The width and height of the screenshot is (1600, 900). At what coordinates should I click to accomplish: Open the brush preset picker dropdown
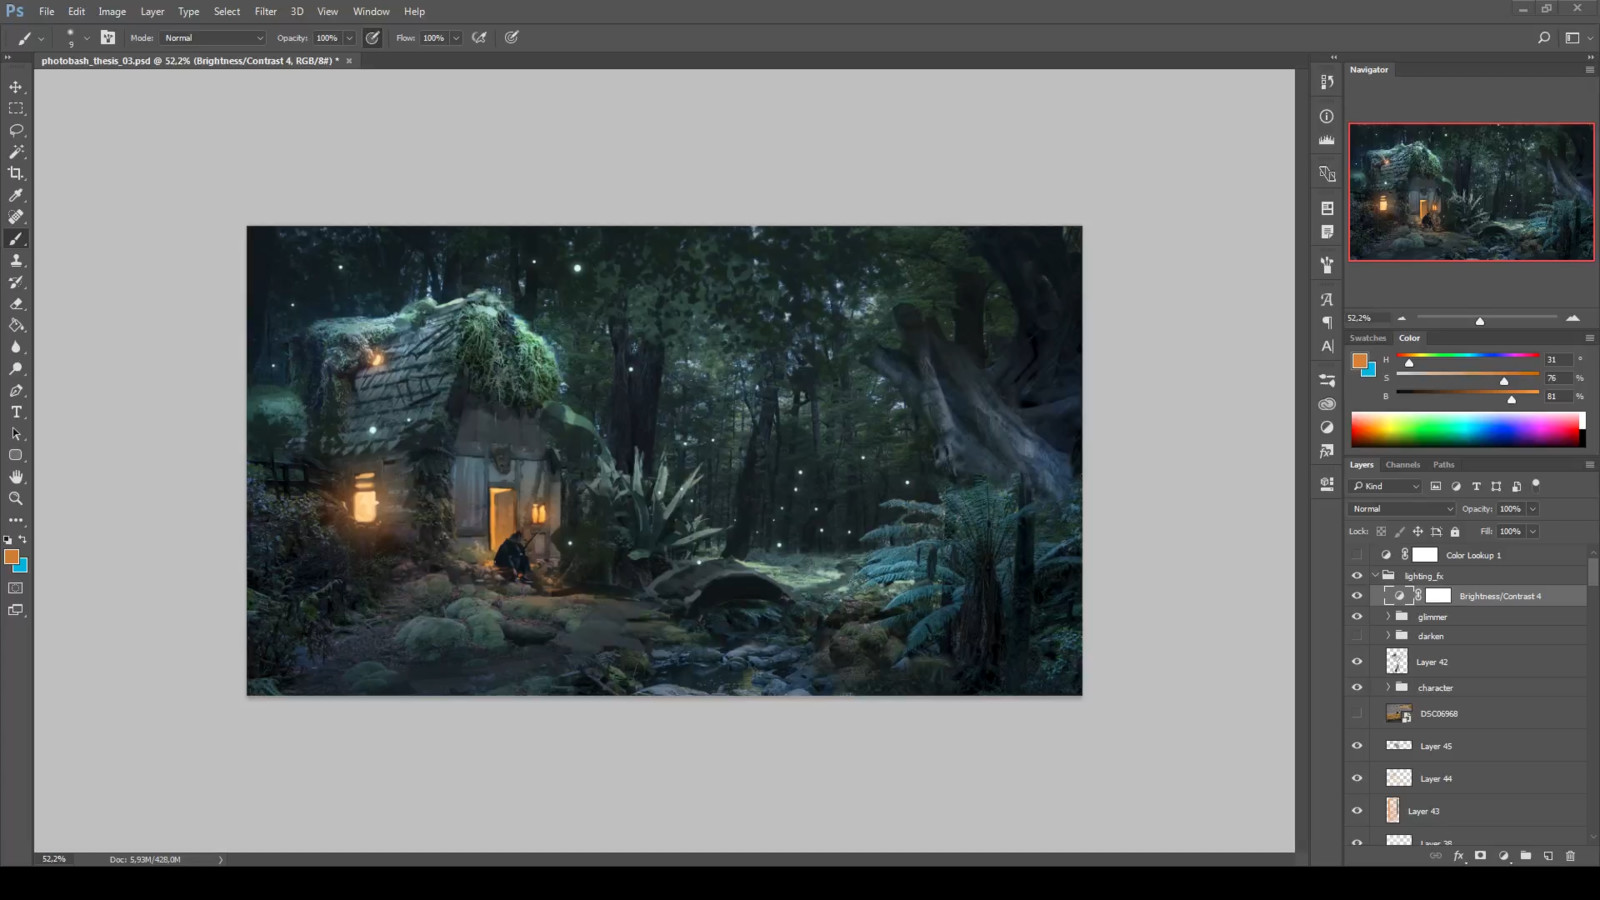tap(86, 38)
